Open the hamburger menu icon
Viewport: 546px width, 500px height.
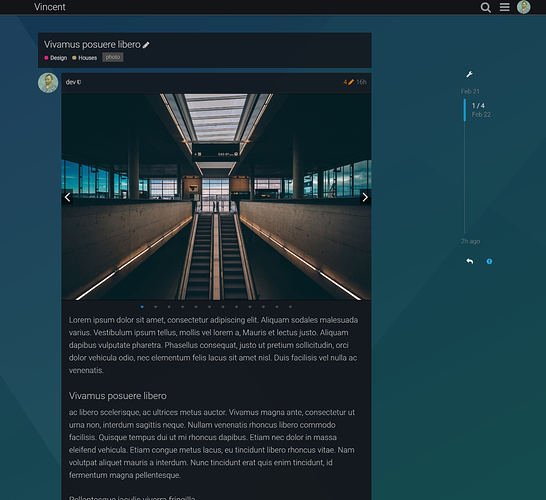point(505,7)
